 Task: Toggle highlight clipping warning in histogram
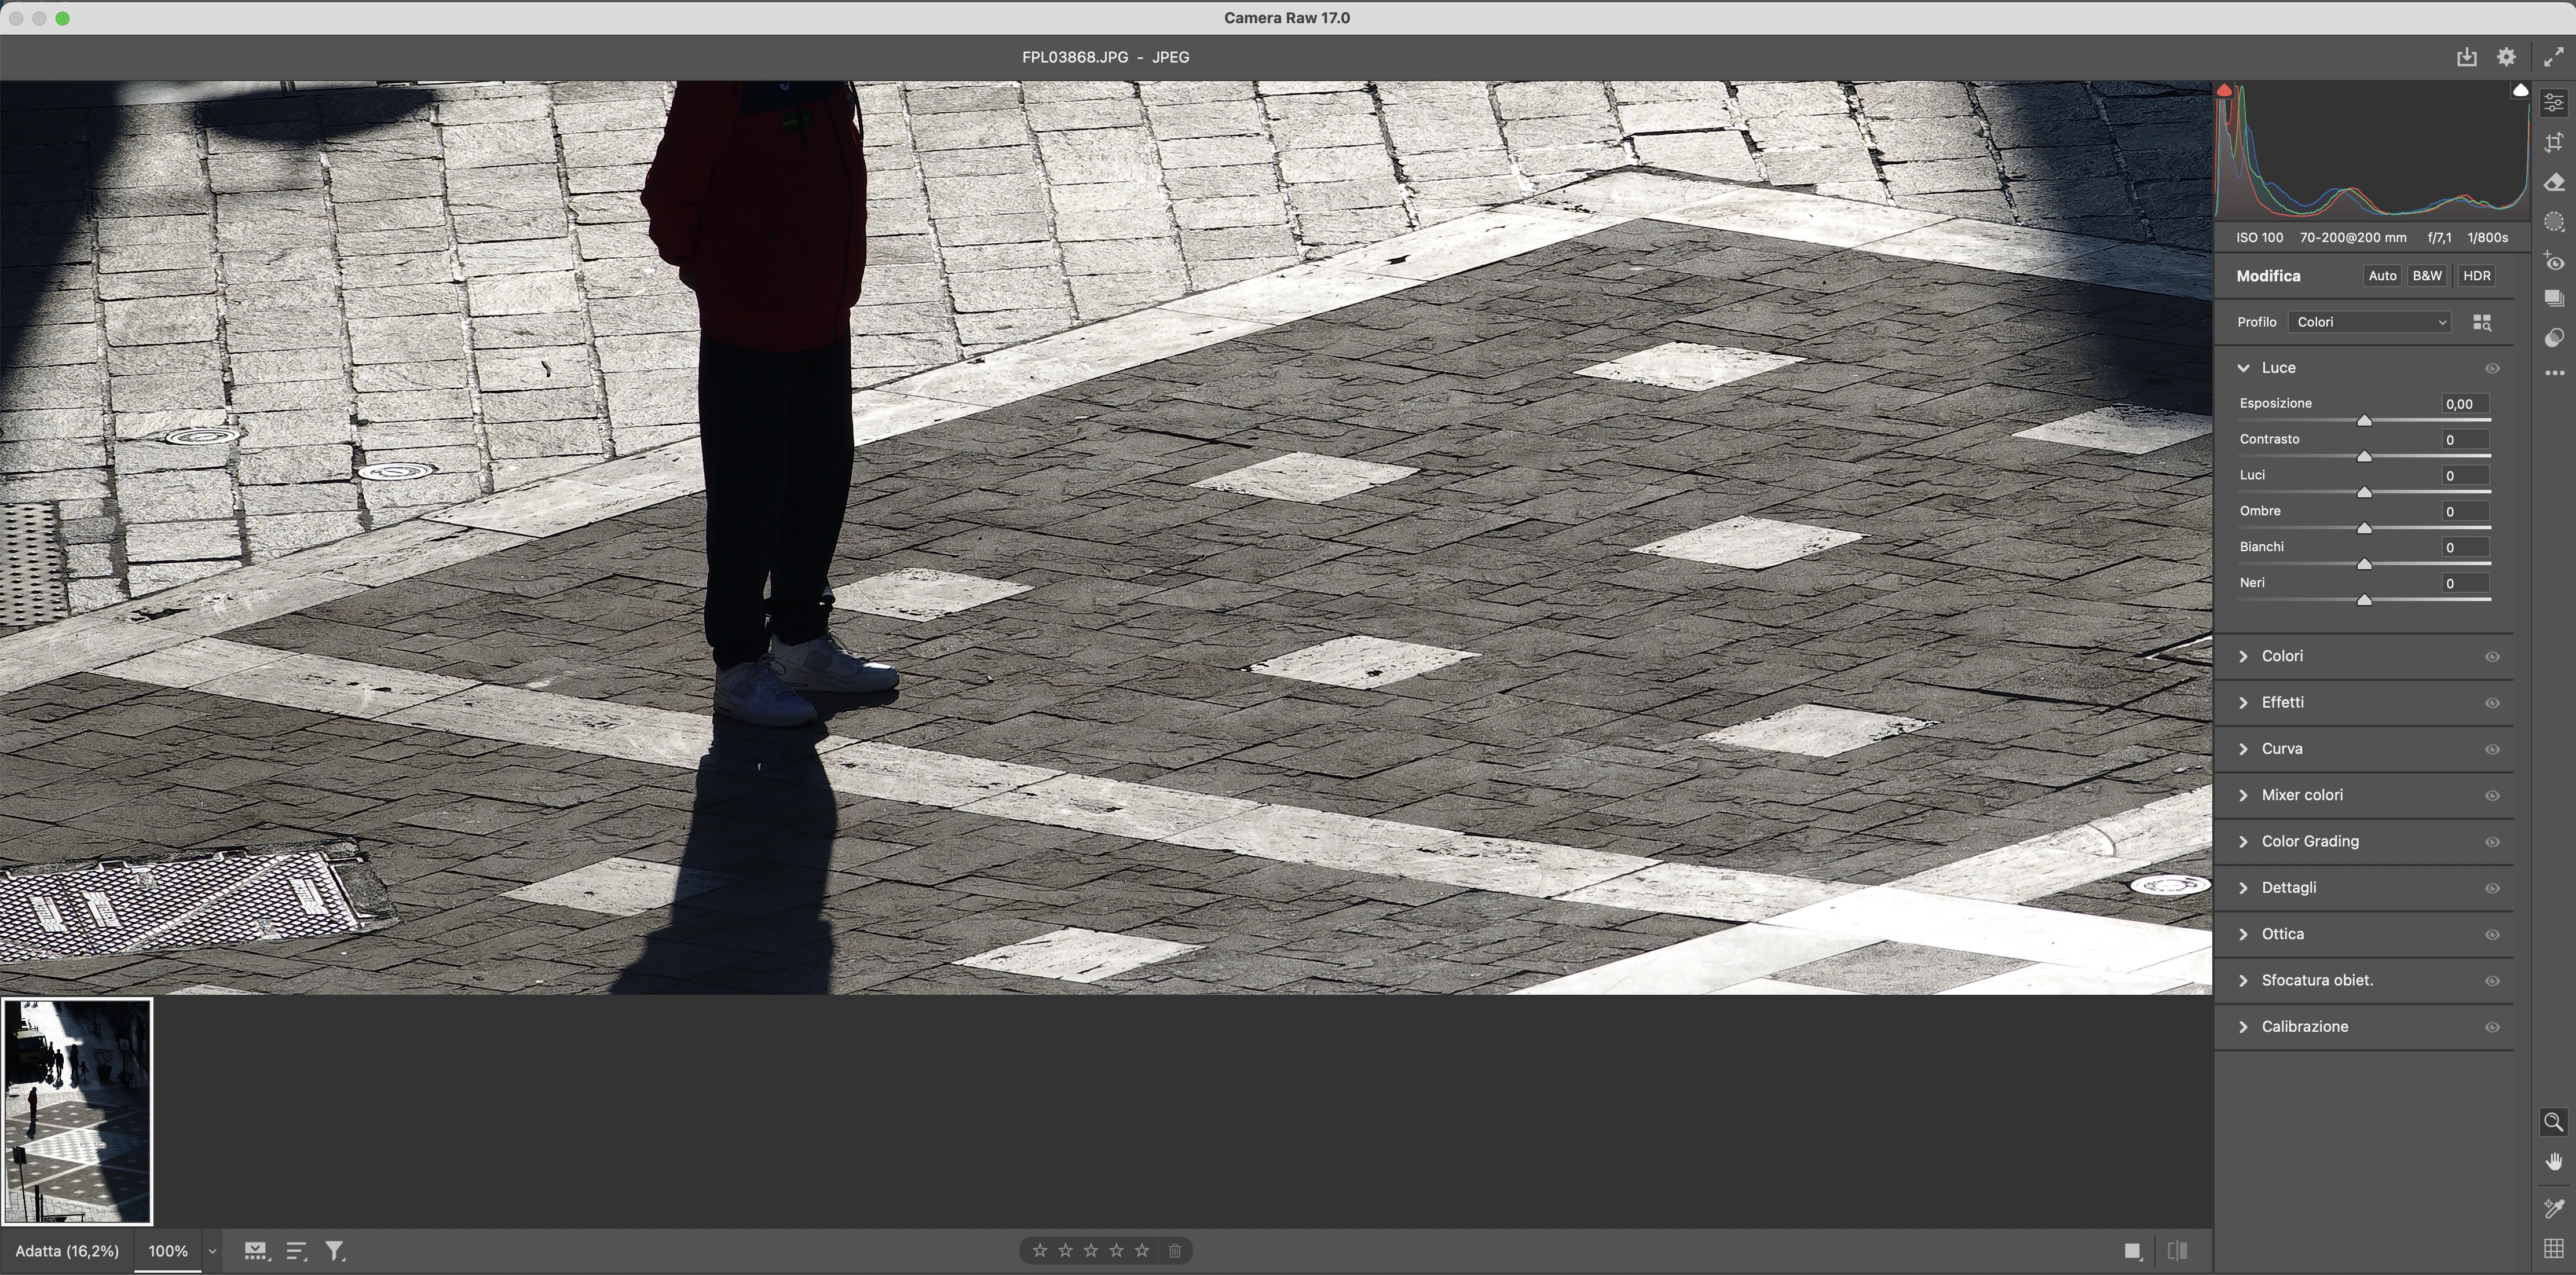coord(2520,90)
